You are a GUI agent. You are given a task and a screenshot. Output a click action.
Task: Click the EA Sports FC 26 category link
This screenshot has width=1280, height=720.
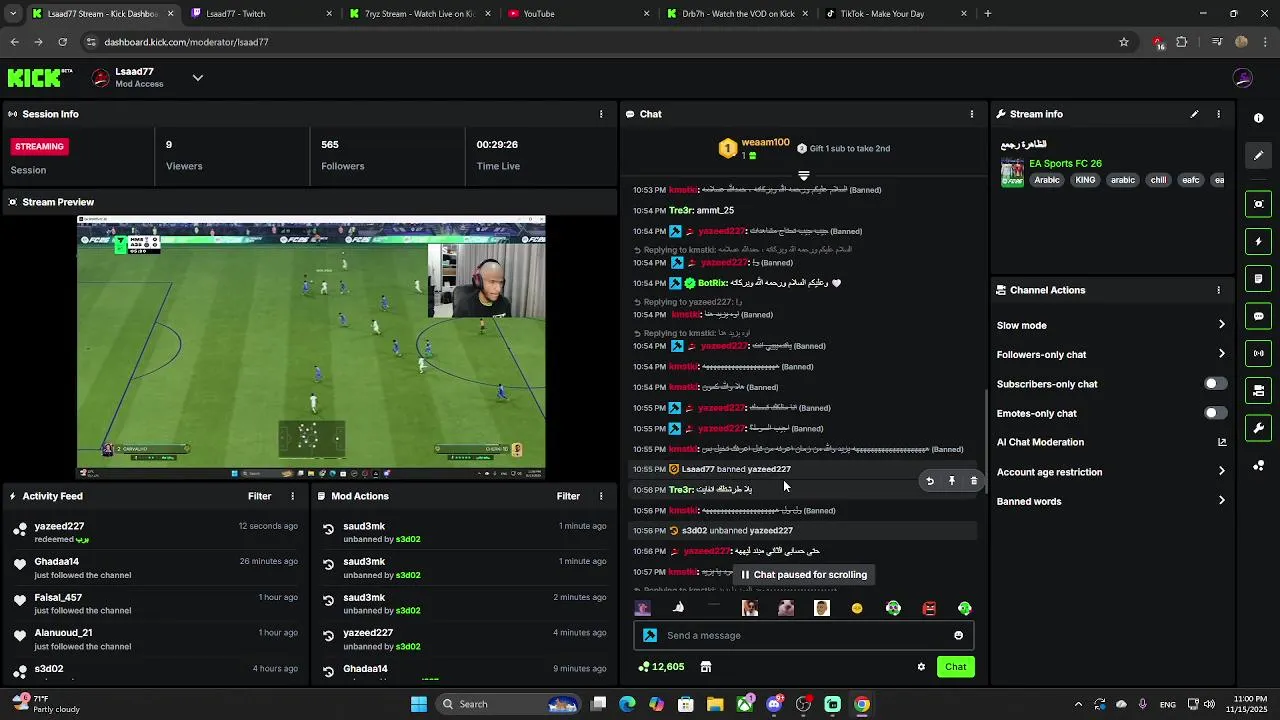click(1065, 163)
